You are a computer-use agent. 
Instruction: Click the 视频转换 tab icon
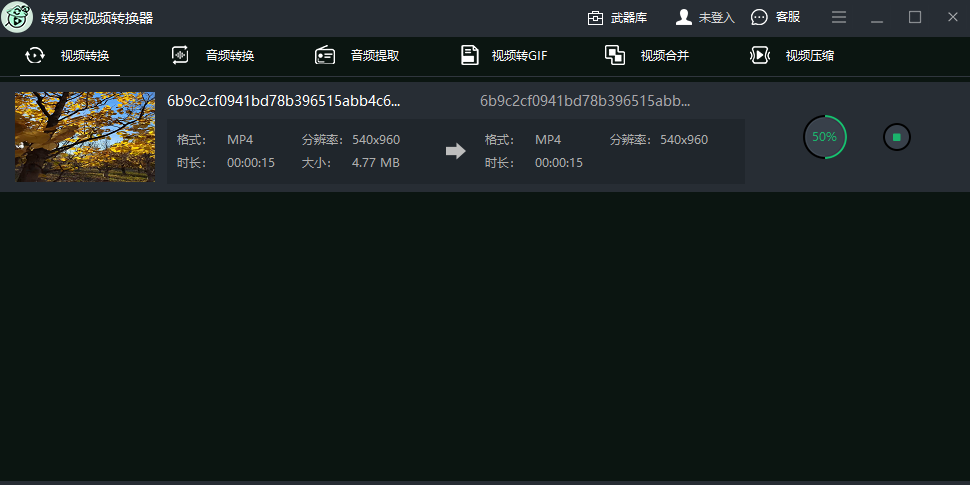point(35,56)
